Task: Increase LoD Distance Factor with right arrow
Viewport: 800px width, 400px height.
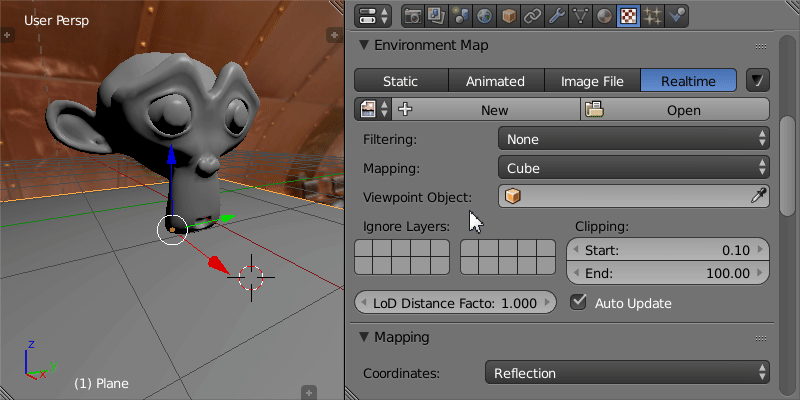Action: (546, 303)
